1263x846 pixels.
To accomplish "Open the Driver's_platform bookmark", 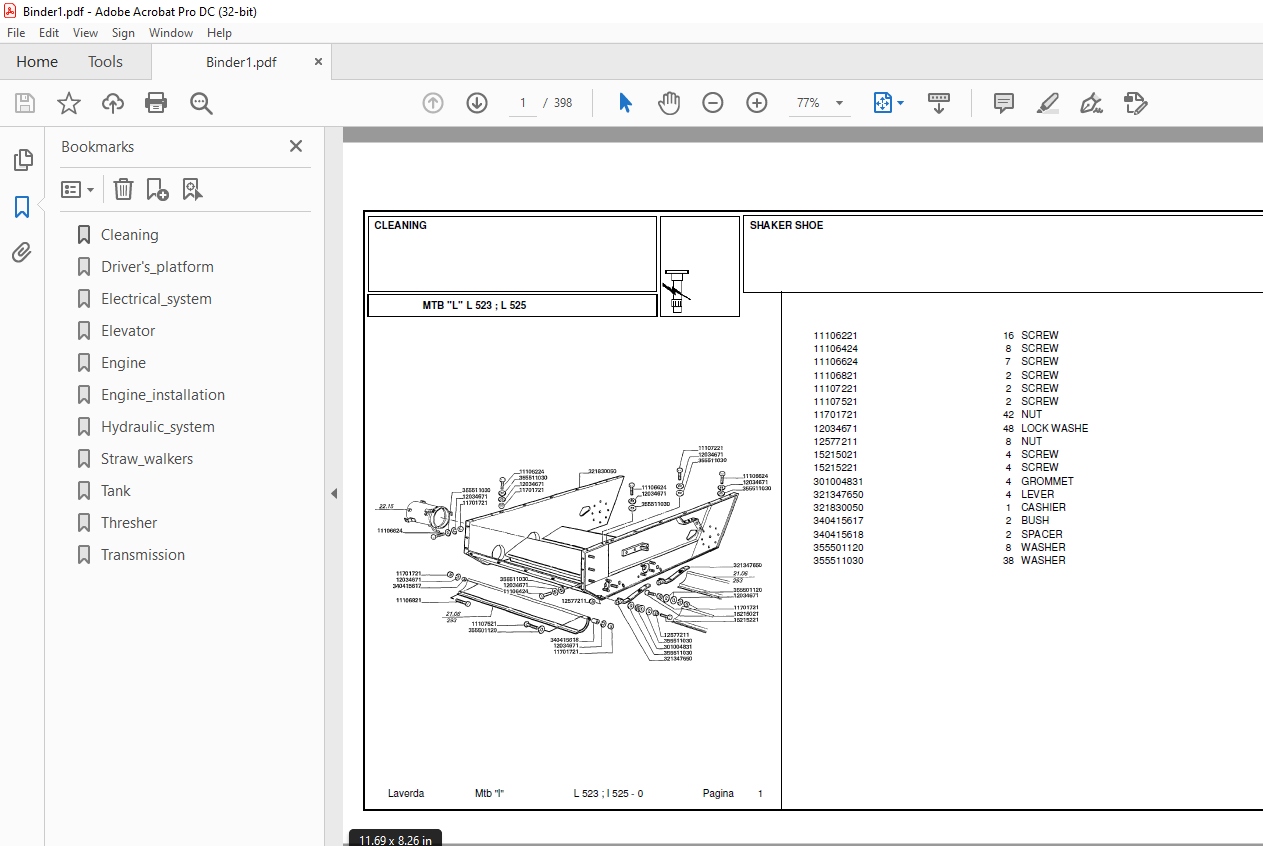I will pyautogui.click(x=157, y=267).
